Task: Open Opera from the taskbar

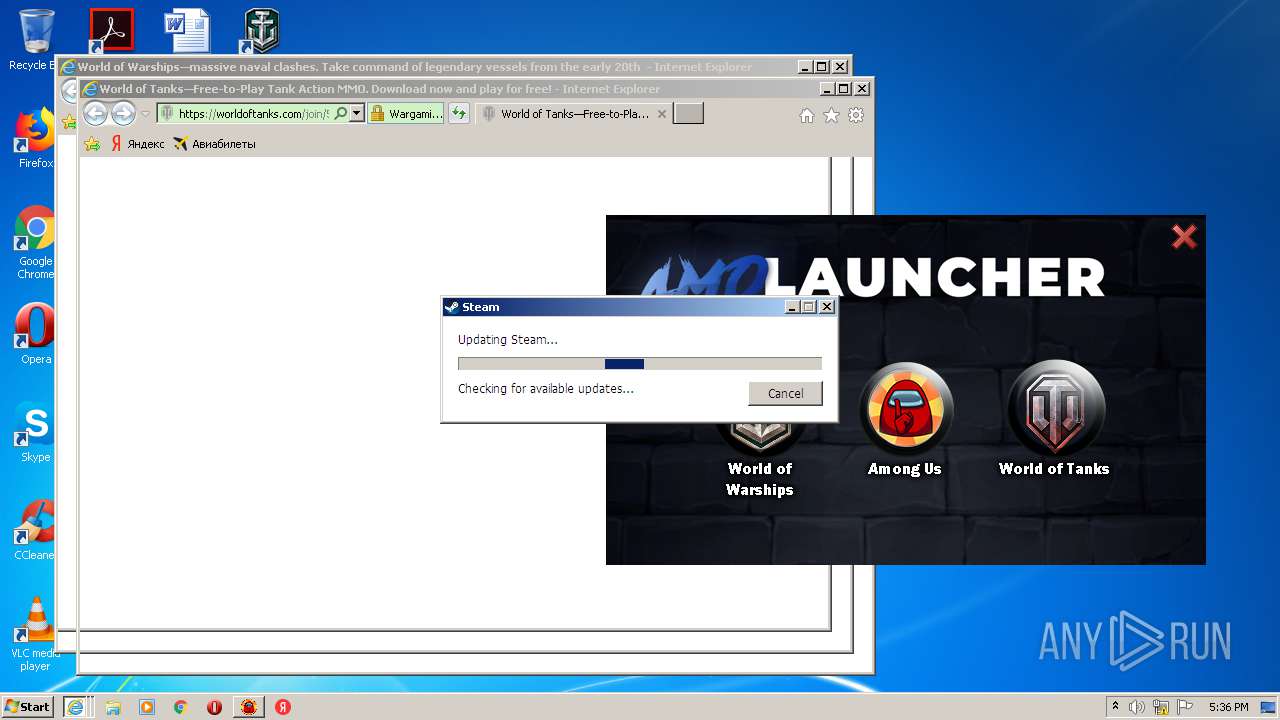Action: (x=214, y=706)
